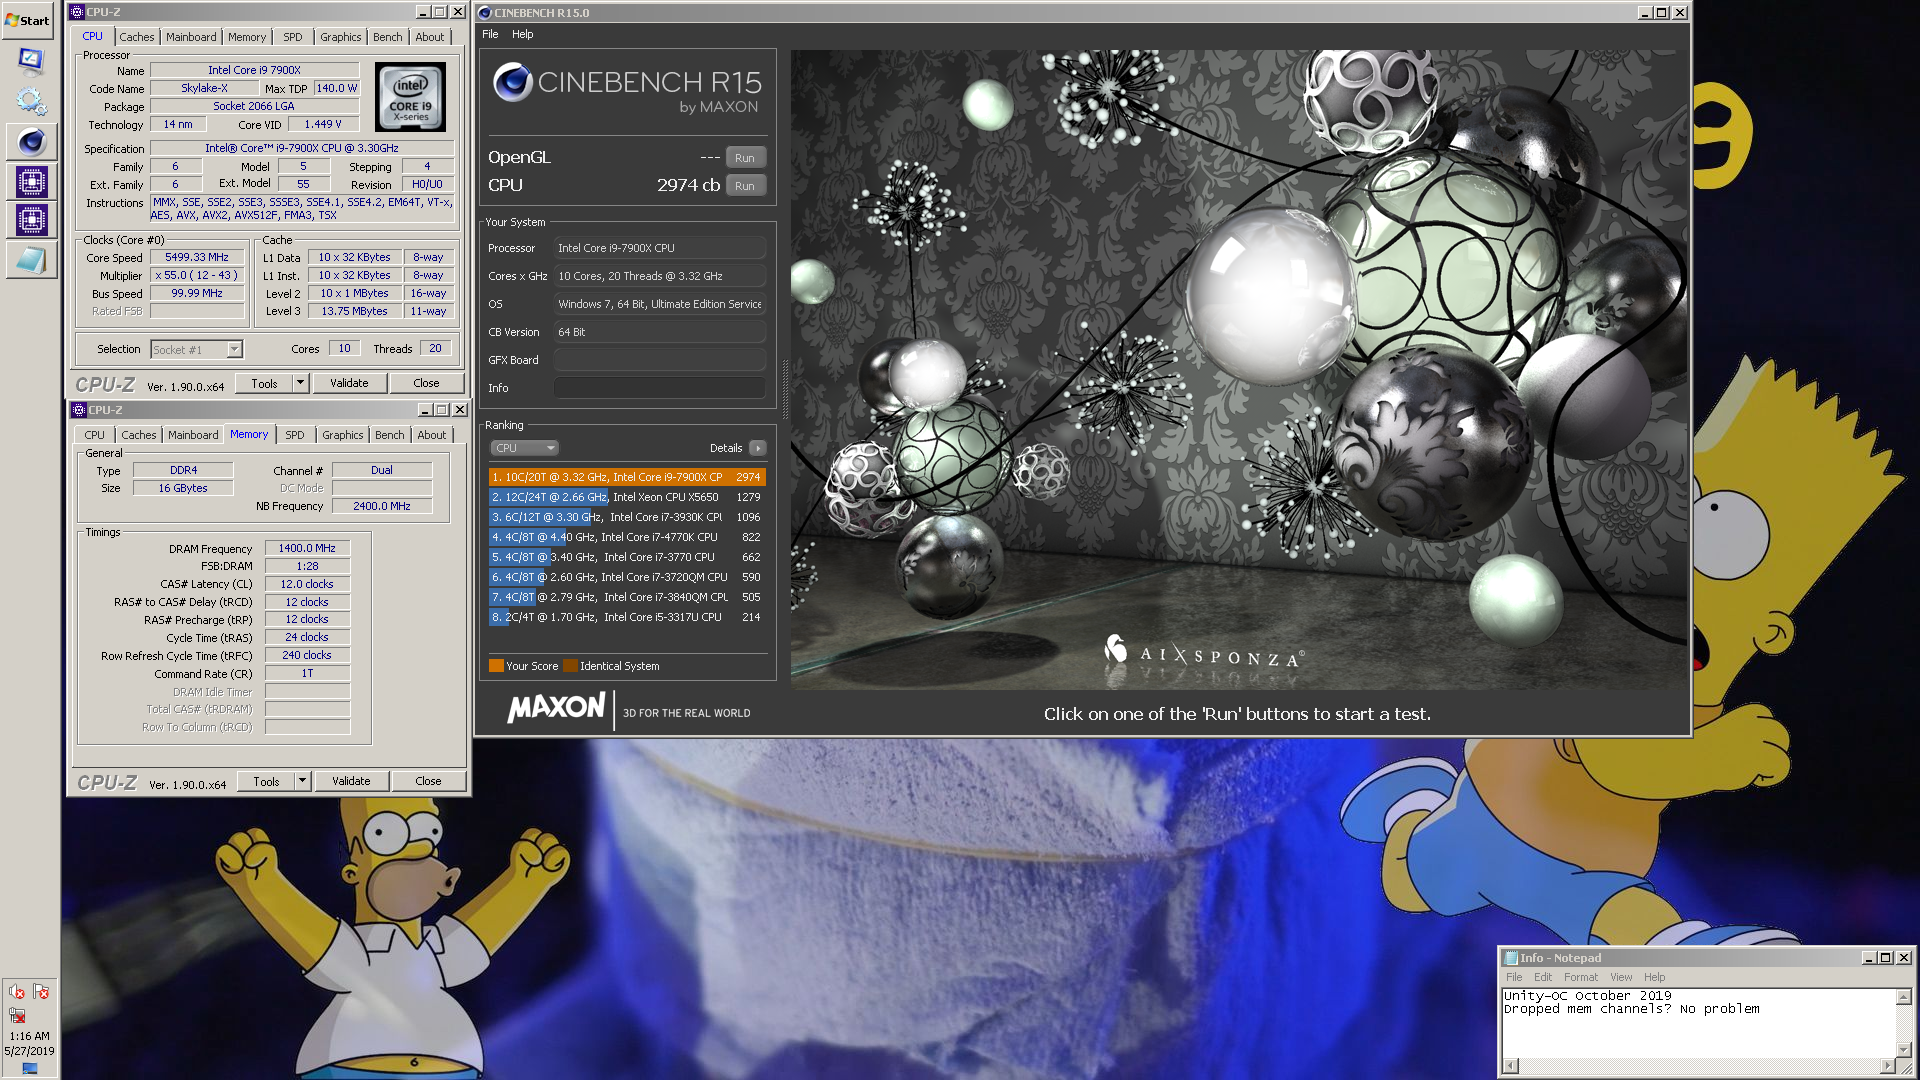This screenshot has height=1080, width=1920.
Task: Select the i9-7900X top ranking entry
Action: (x=627, y=477)
